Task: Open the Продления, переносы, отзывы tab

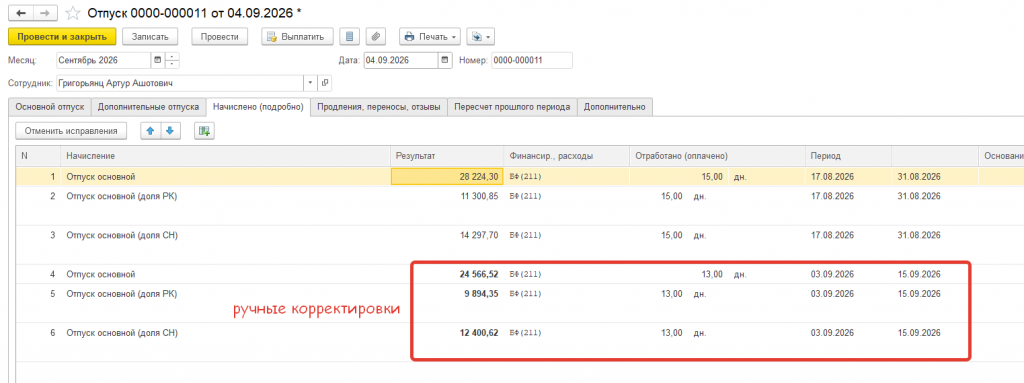Action: coord(379,107)
